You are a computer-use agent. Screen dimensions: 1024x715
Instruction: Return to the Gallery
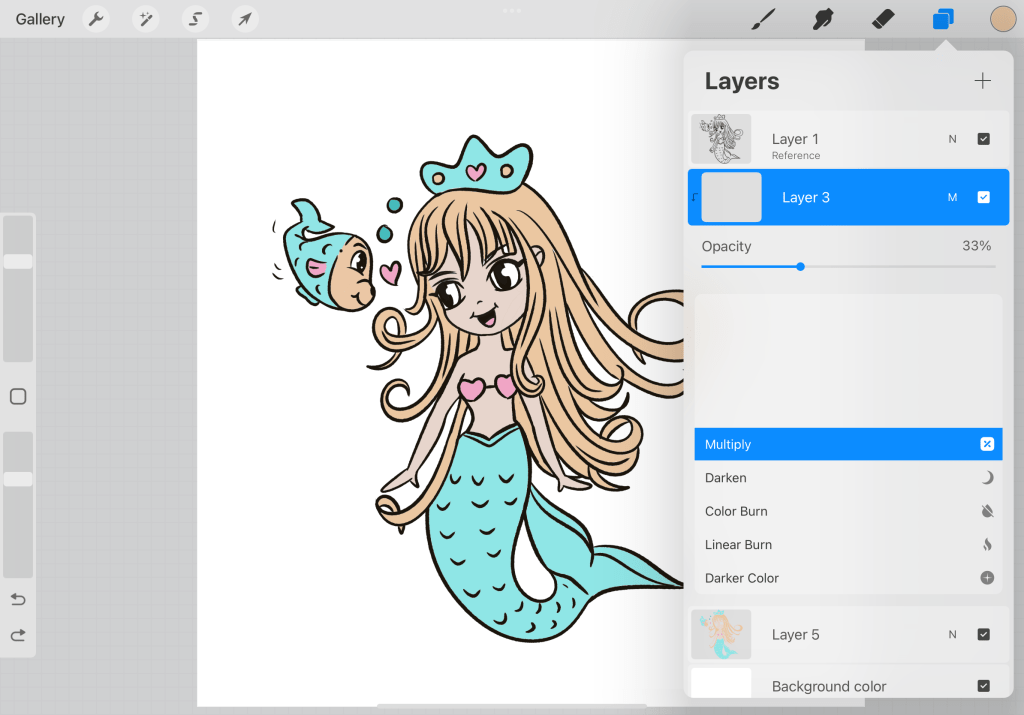click(40, 19)
